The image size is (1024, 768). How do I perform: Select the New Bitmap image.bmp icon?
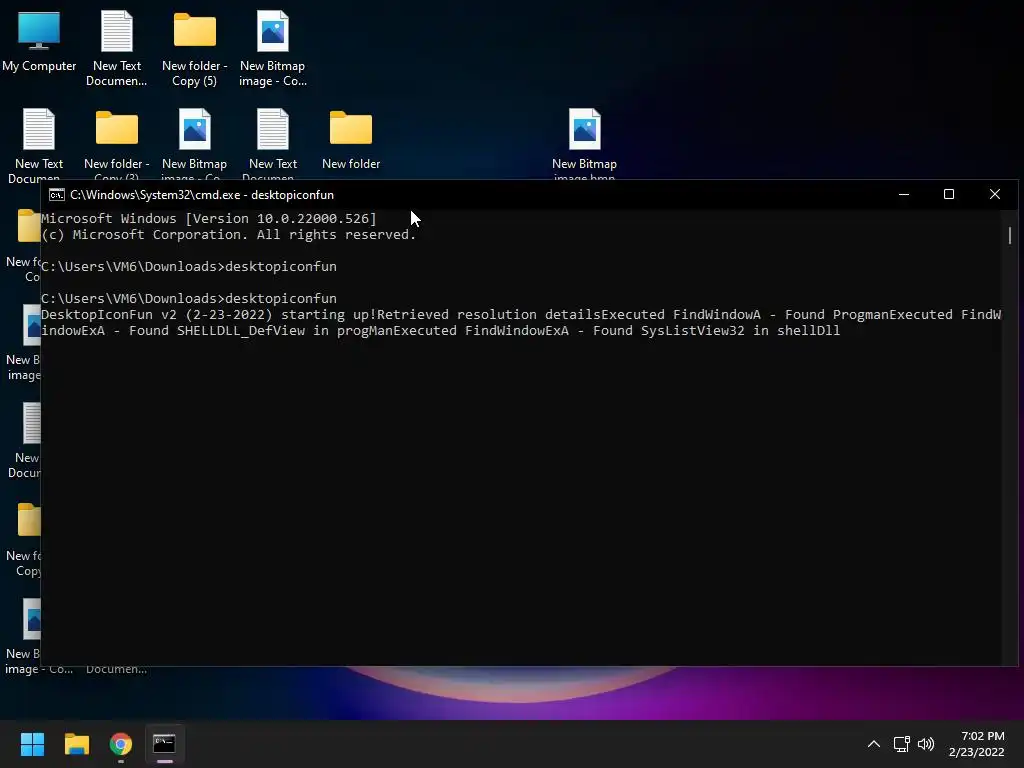(x=584, y=144)
